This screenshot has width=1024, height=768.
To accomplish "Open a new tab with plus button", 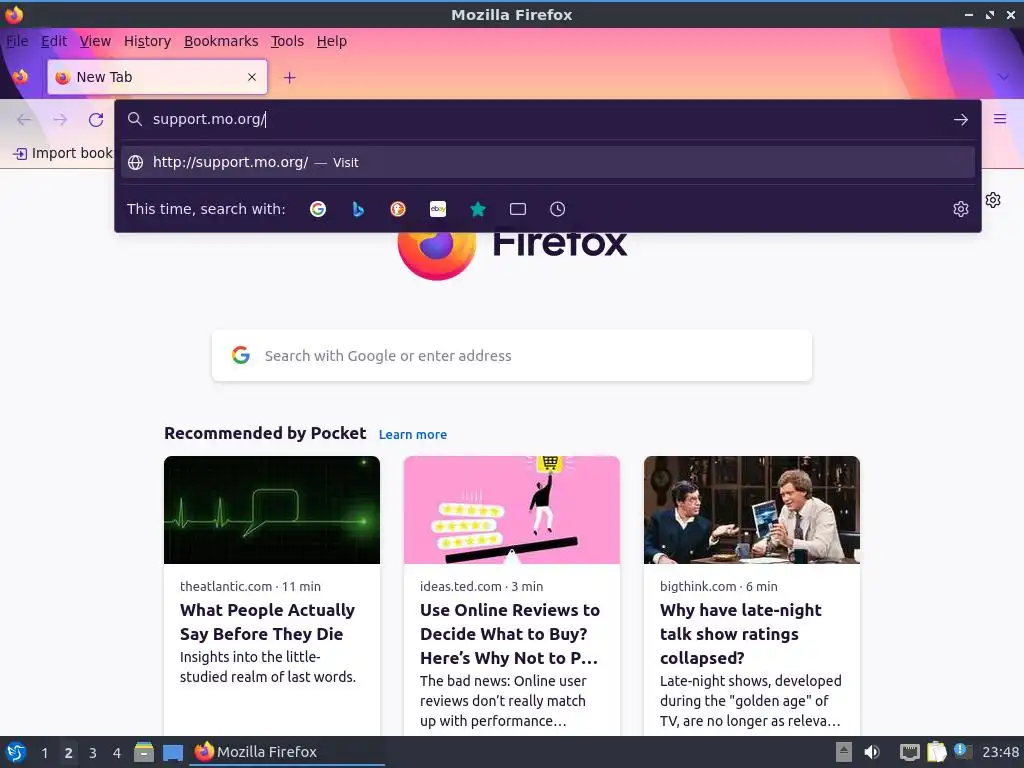I will pos(289,78).
